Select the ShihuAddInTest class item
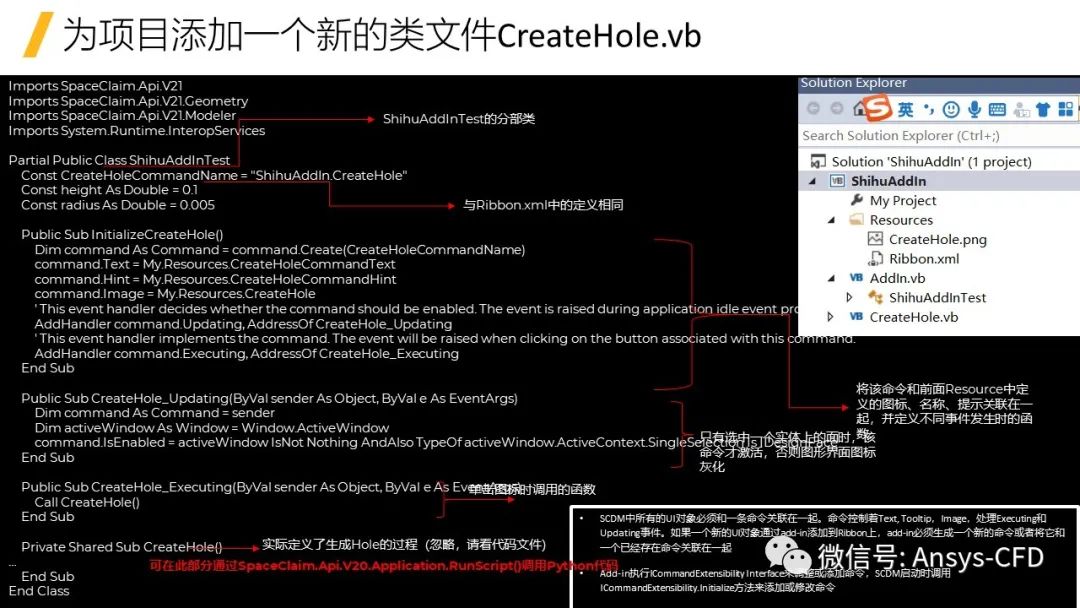 click(x=939, y=297)
